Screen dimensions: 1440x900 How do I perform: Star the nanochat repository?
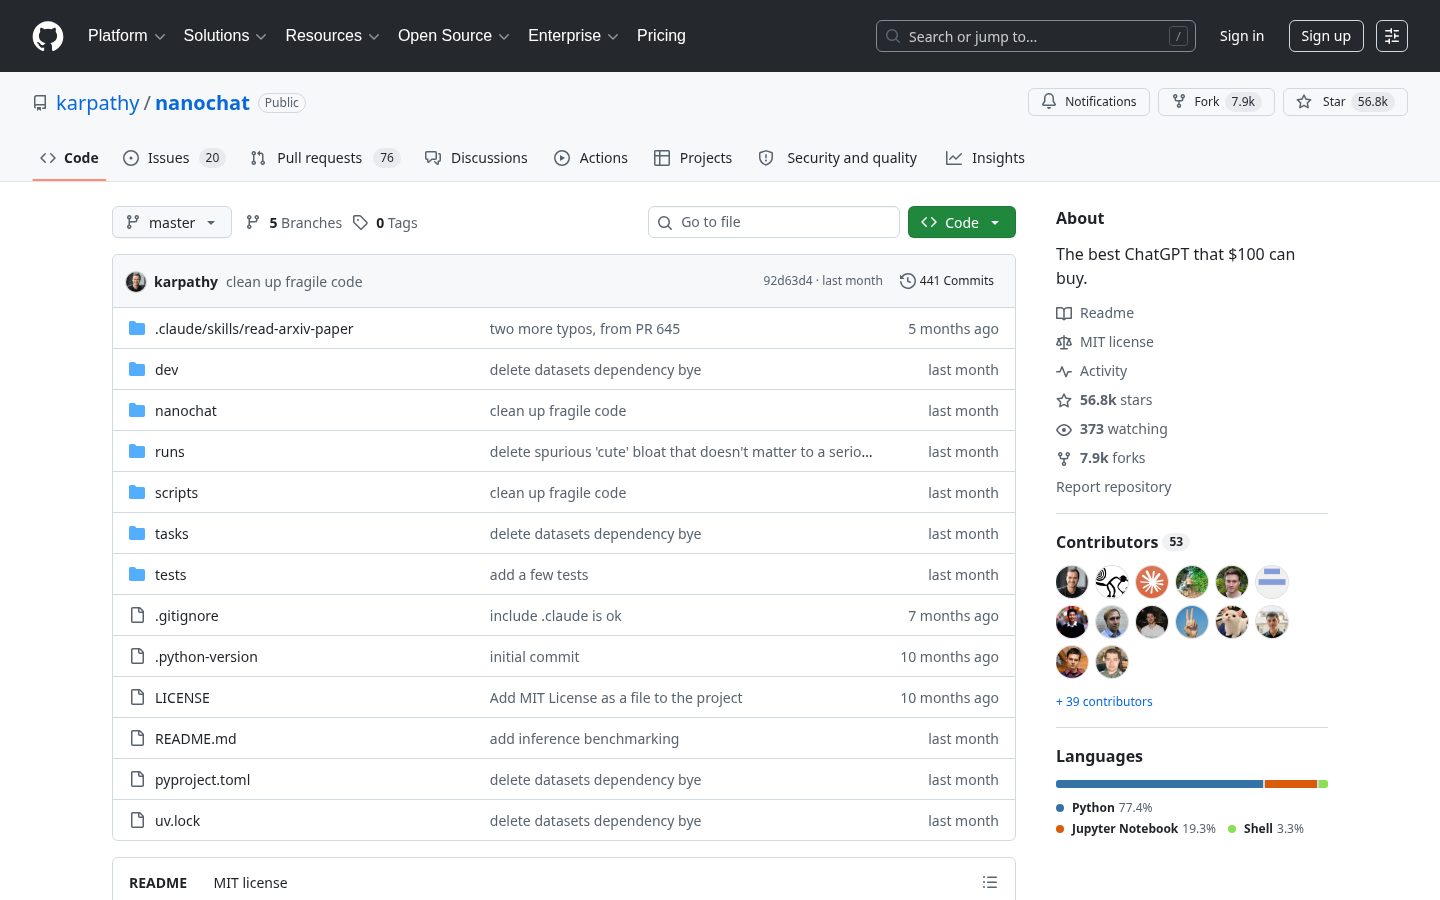click(1345, 102)
